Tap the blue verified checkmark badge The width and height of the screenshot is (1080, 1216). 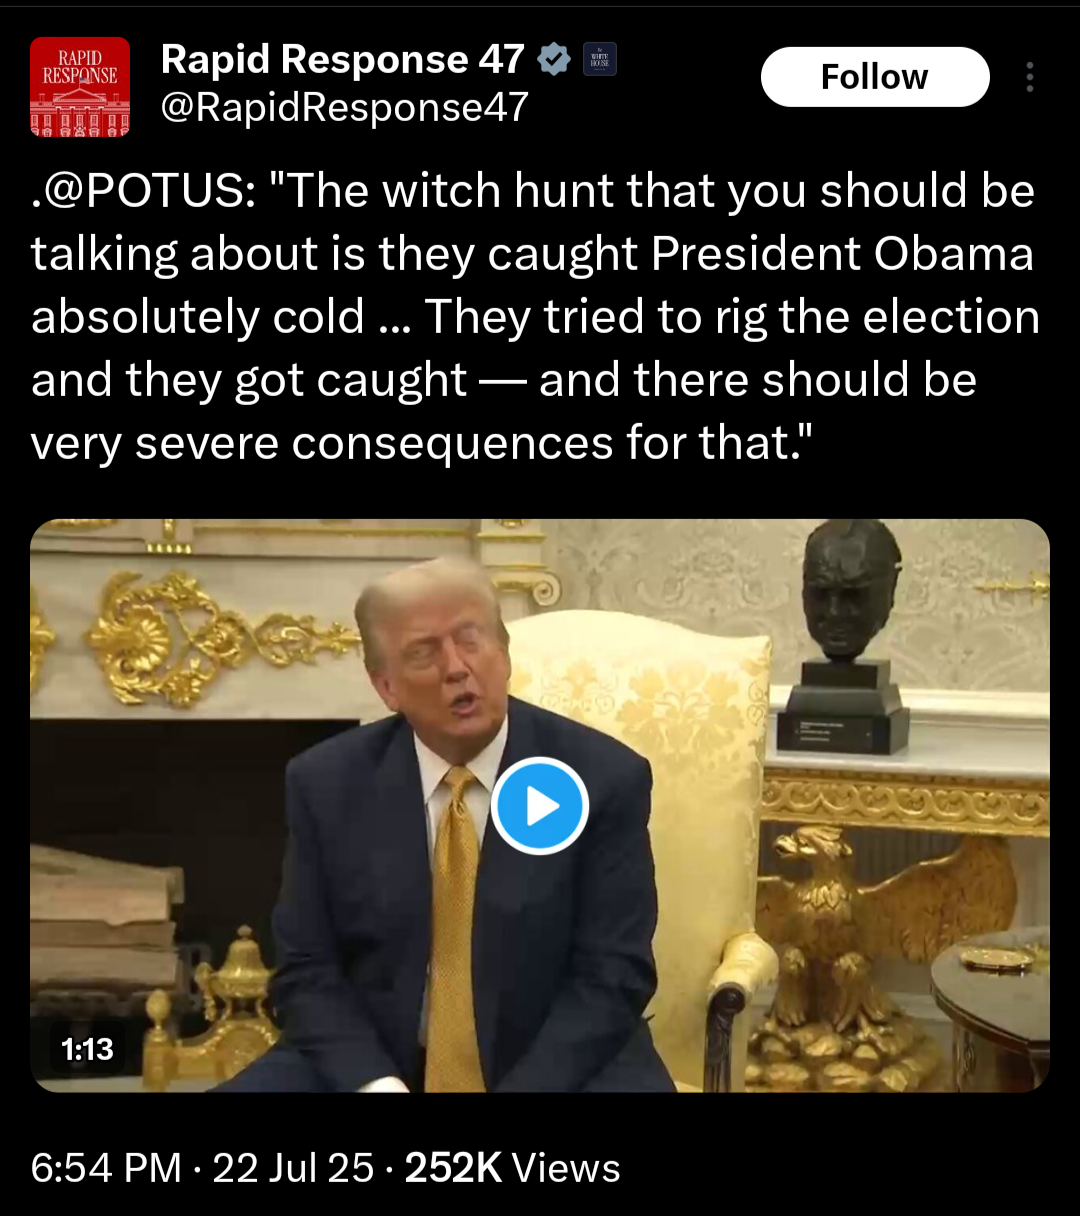click(554, 60)
